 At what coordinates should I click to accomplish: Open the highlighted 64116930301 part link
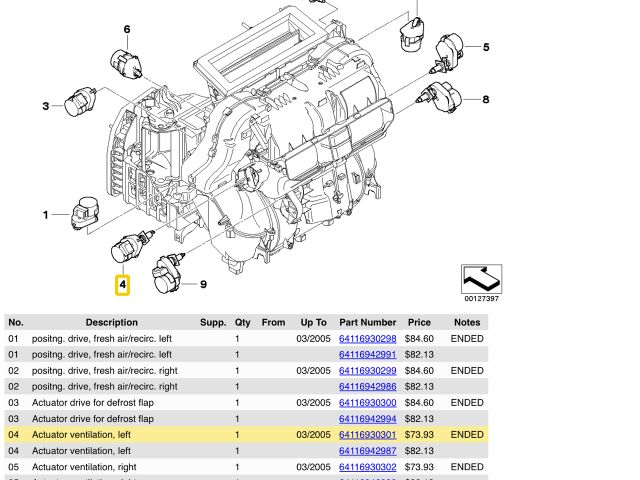(367, 435)
